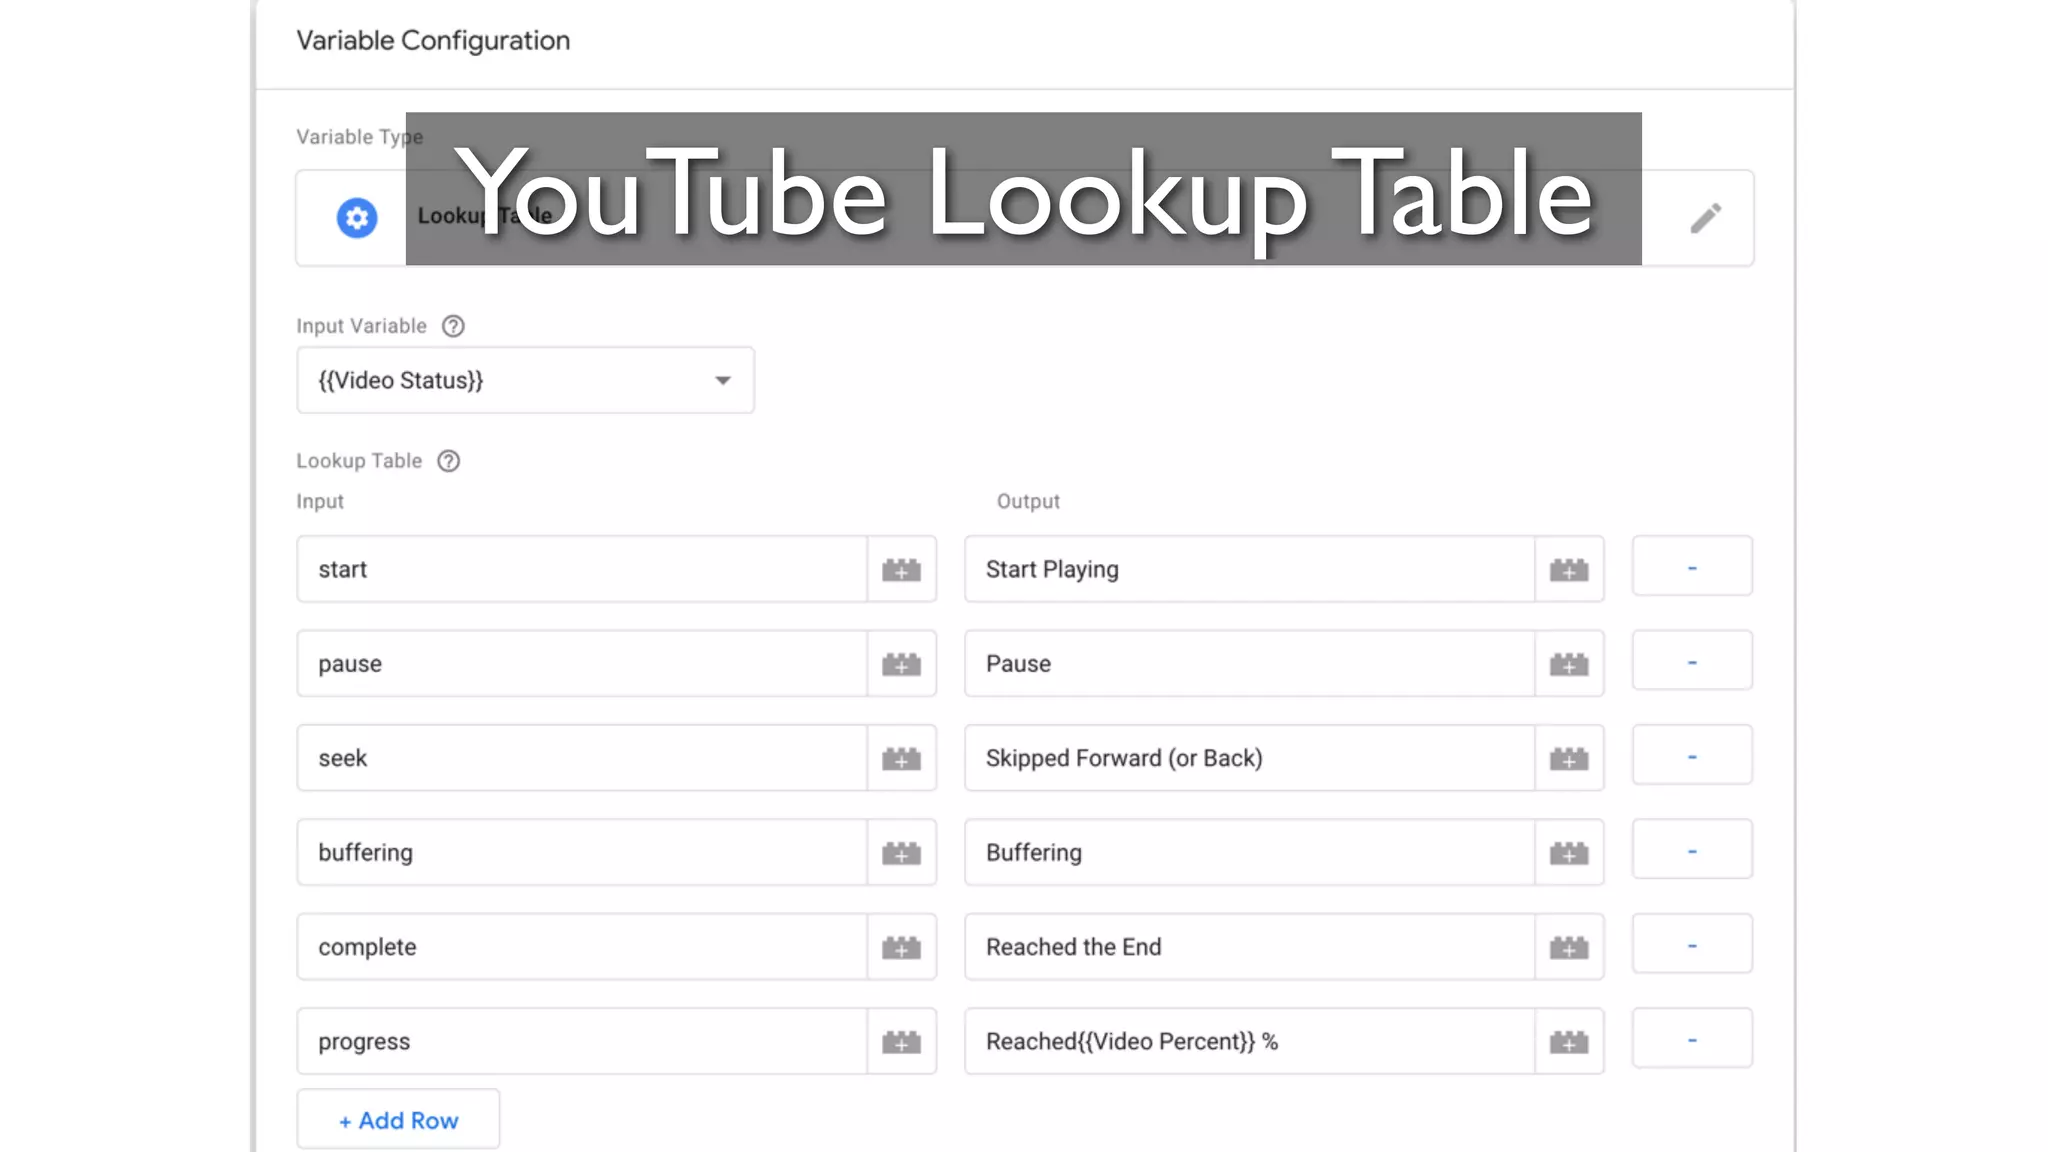This screenshot has width=2048, height=1152.
Task: Edit the 'Skipped Forward (or Back)' output field
Action: 1250,758
